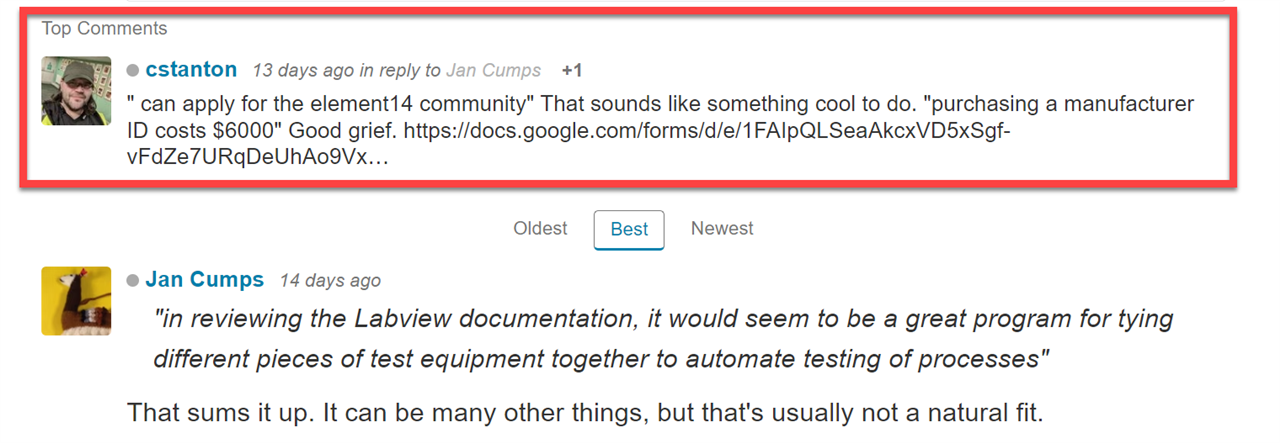Image resolution: width=1280 pixels, height=443 pixels.
Task: Select the Best comments tab
Action: coord(629,230)
